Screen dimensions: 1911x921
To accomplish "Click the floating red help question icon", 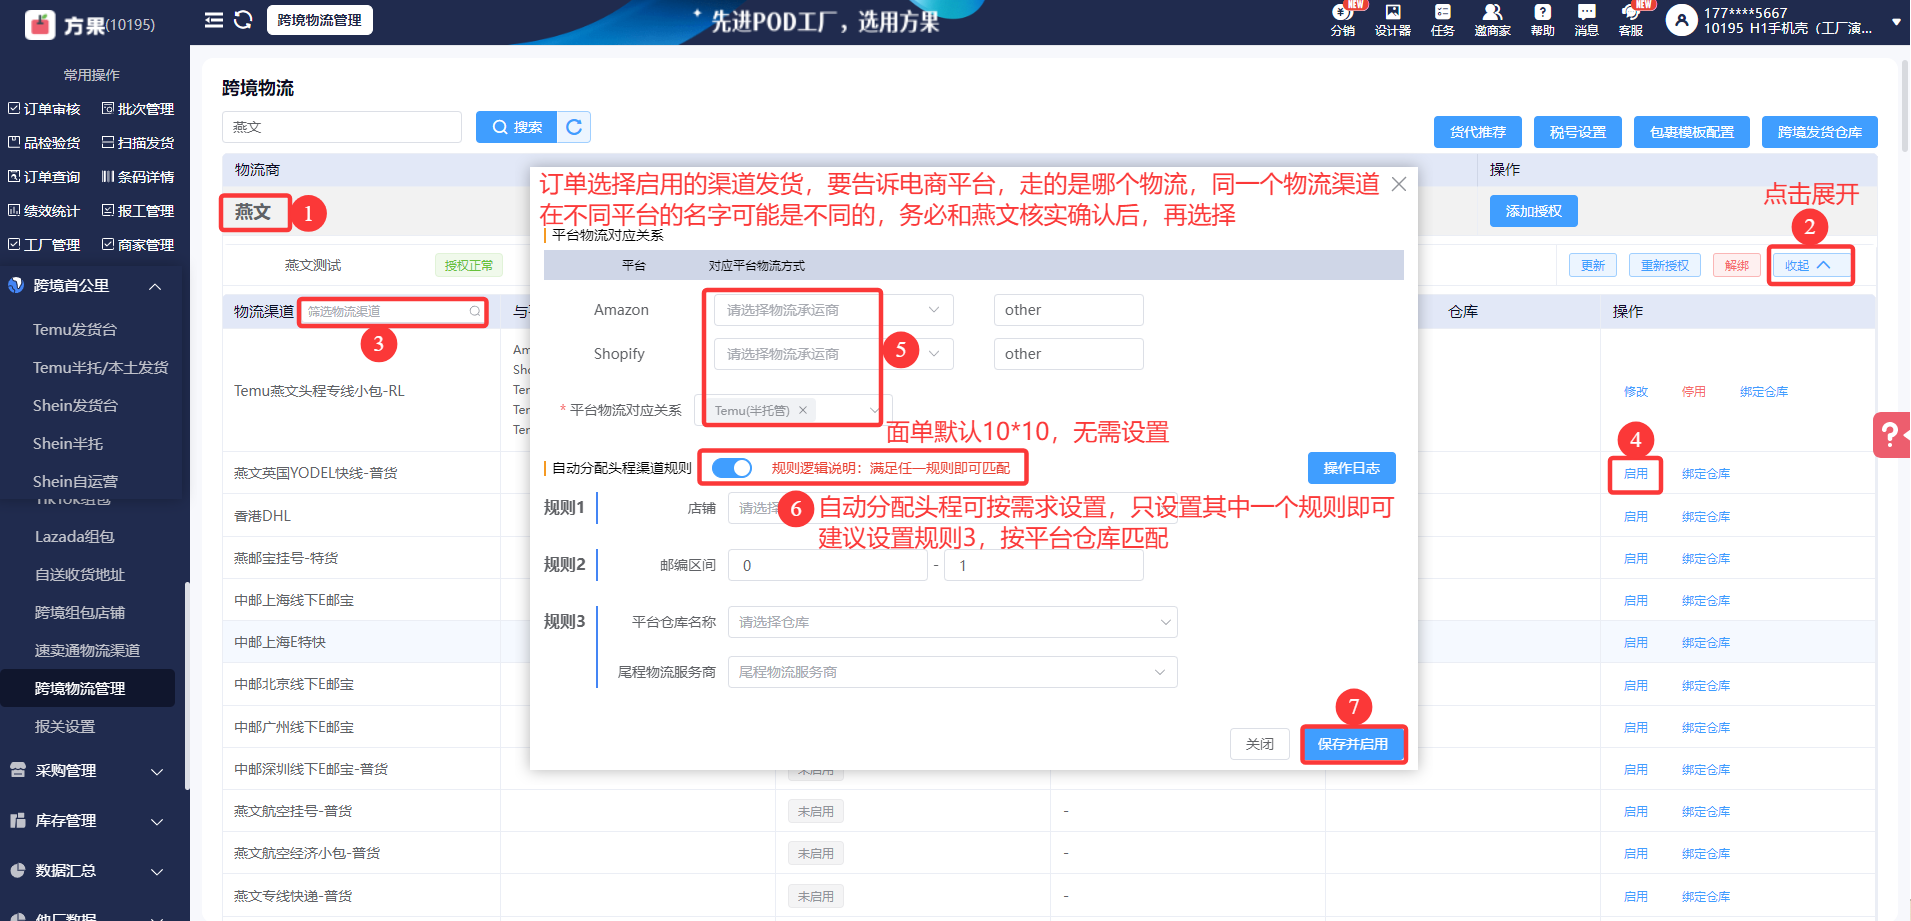I will [1891, 435].
